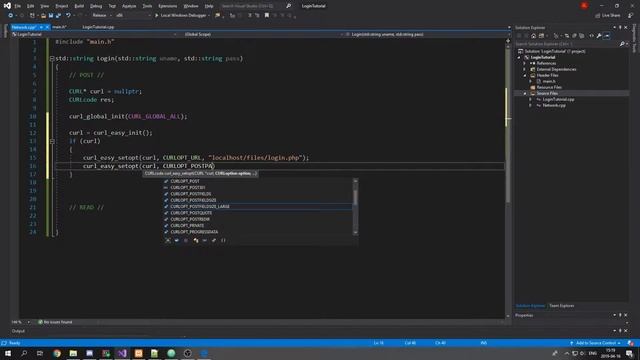The height and width of the screenshot is (360, 640).
Task: Toggle the yellow IntelliSense filter icon
Action: click(x=196, y=240)
